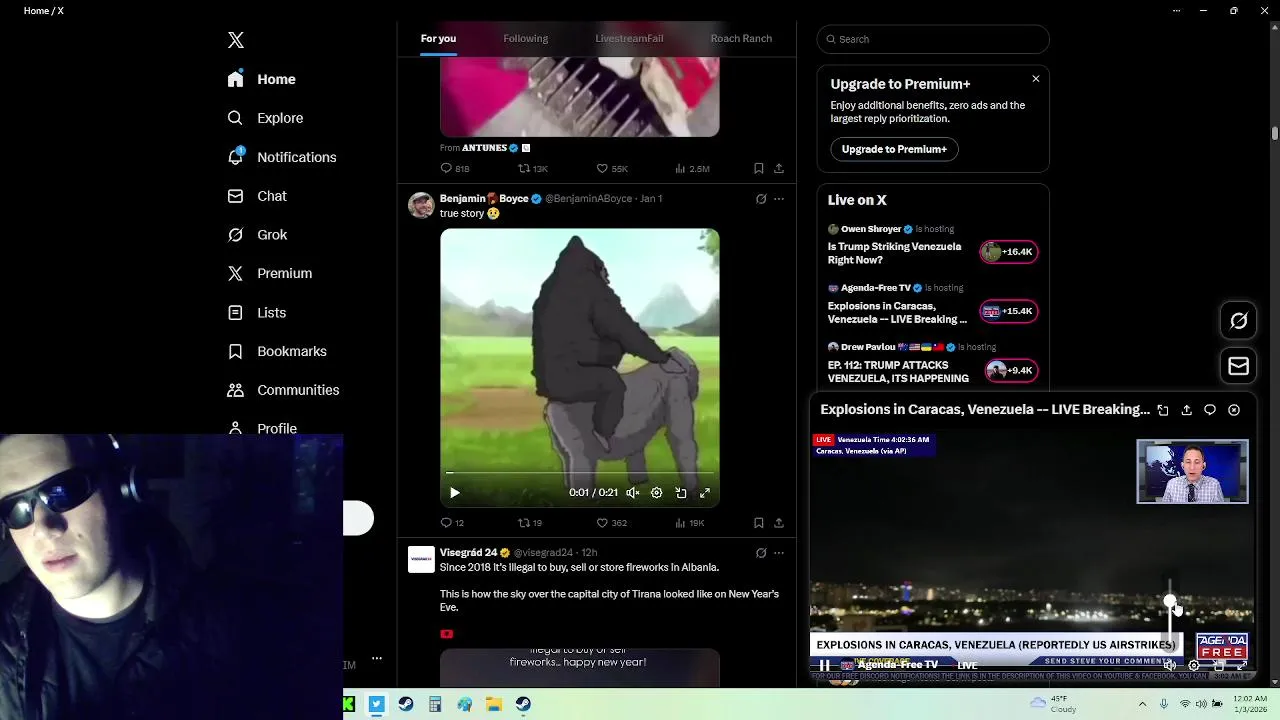1280x720 pixels.
Task: Repost Benjamin Boyce's post
Action: (x=530, y=523)
